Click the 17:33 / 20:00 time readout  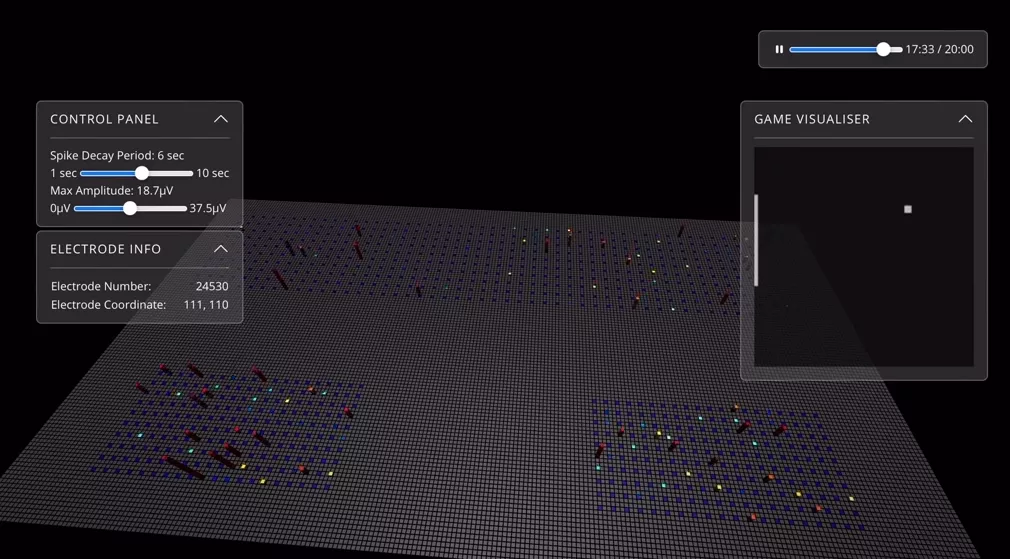point(939,49)
